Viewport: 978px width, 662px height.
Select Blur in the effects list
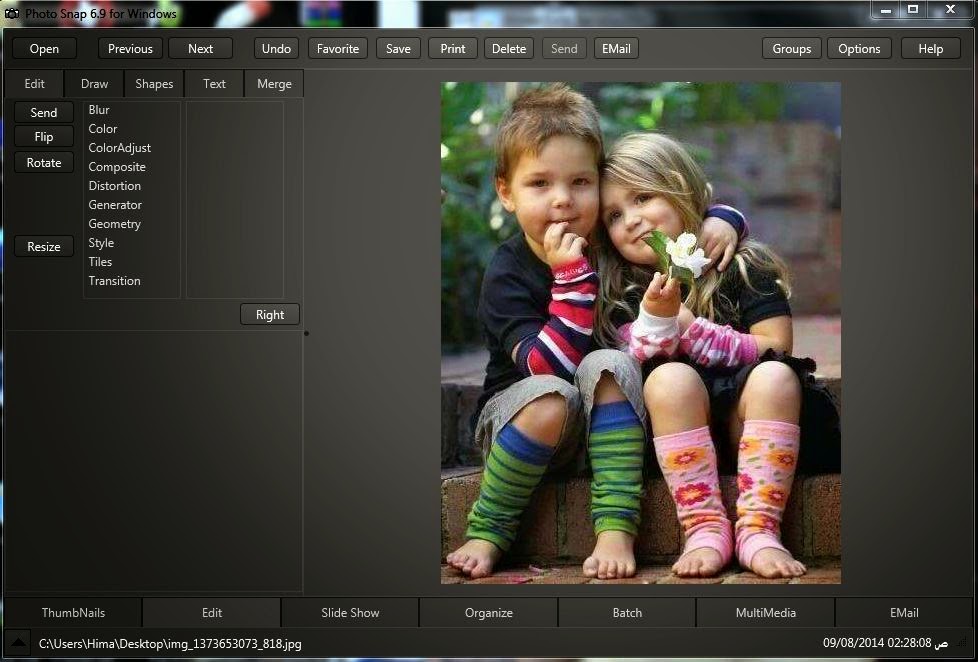click(99, 110)
